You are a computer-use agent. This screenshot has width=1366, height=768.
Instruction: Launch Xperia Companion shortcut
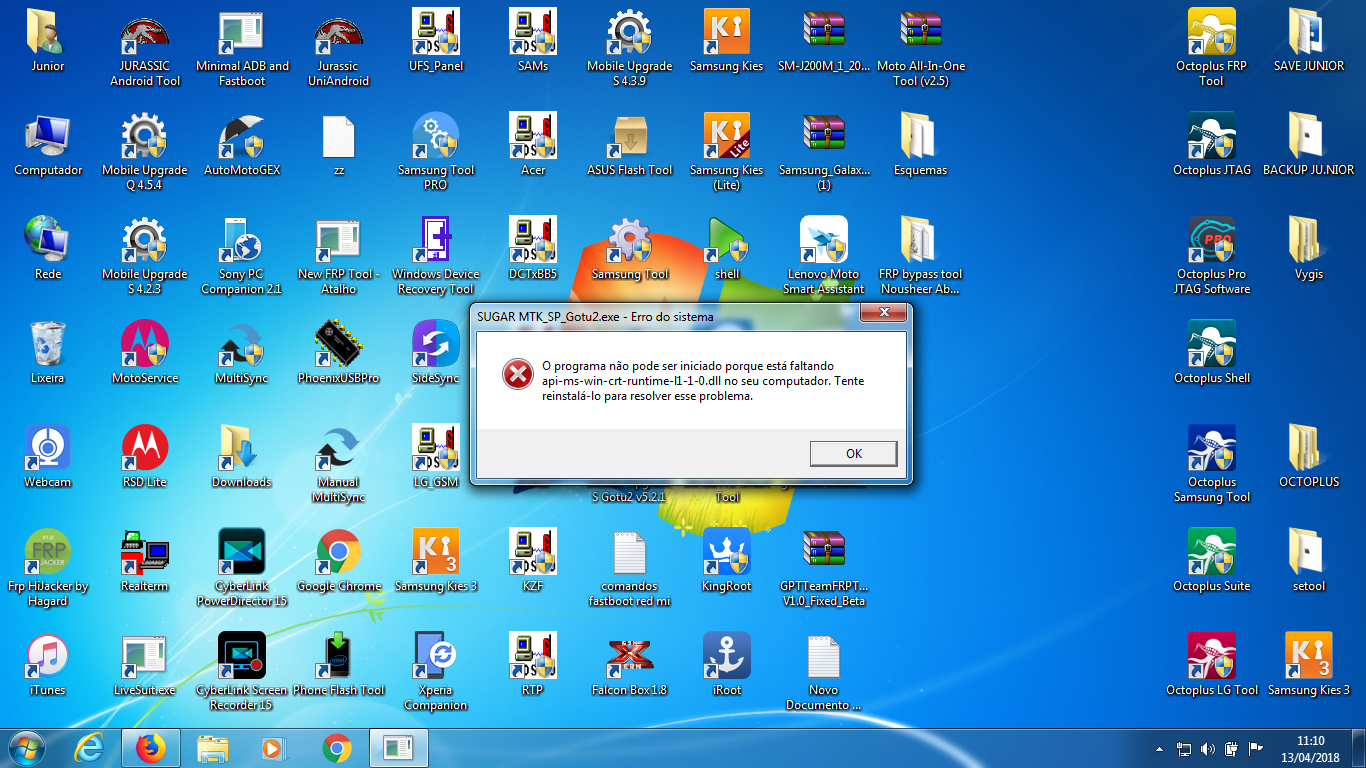tap(436, 672)
